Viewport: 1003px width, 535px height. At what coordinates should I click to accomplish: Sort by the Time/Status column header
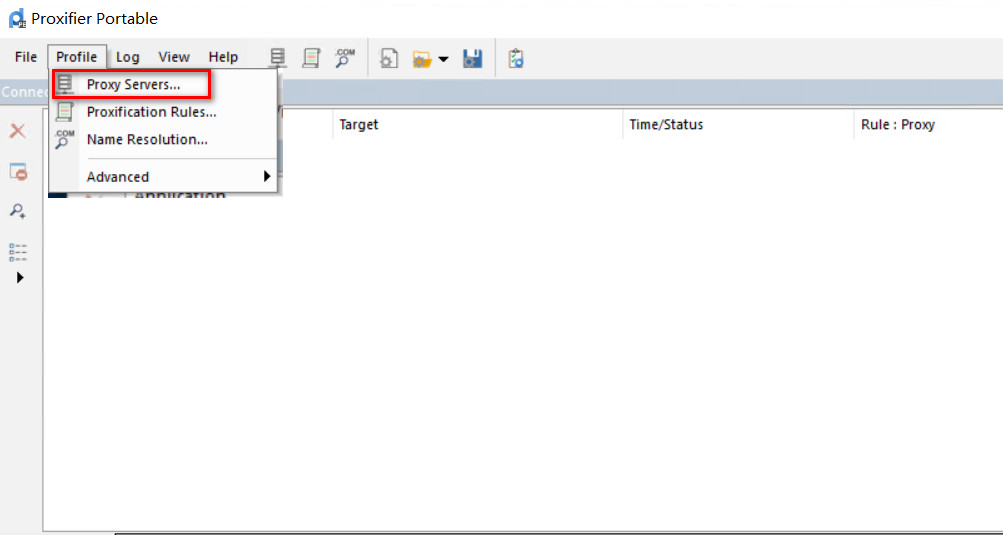[x=666, y=125]
